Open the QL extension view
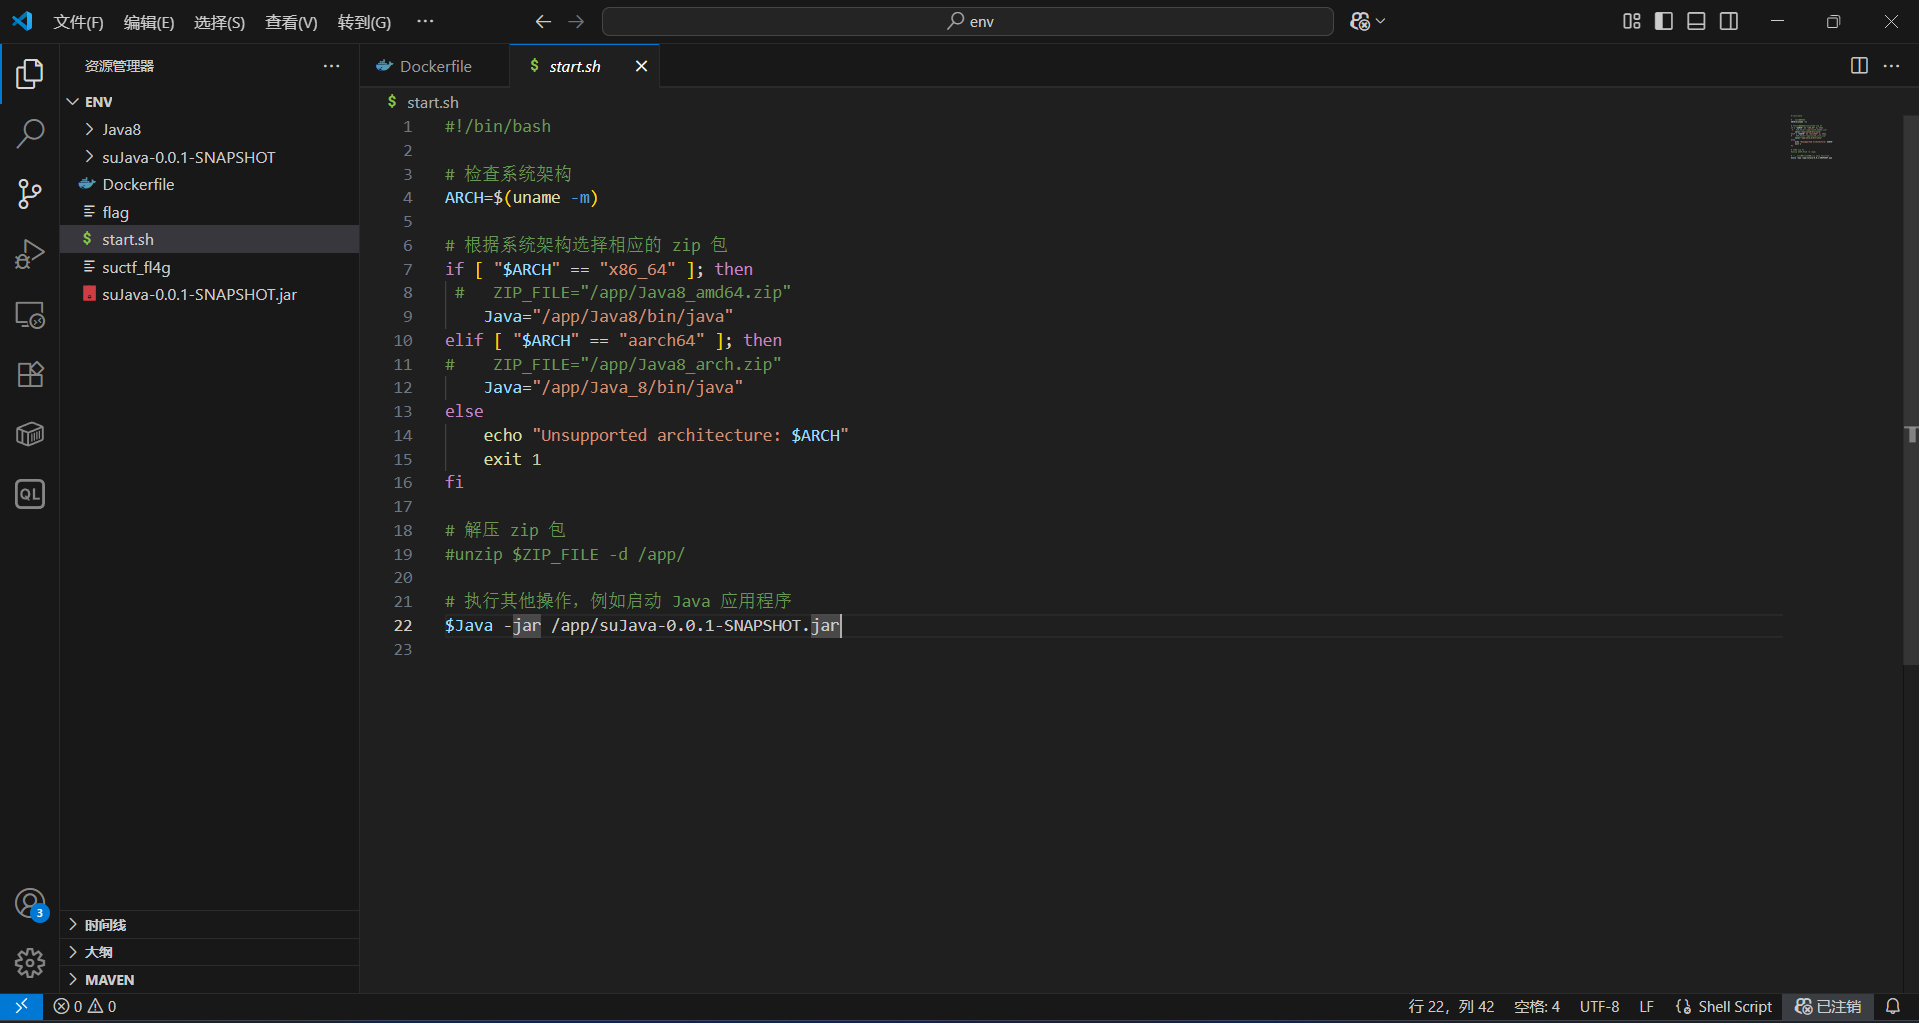 (30, 494)
